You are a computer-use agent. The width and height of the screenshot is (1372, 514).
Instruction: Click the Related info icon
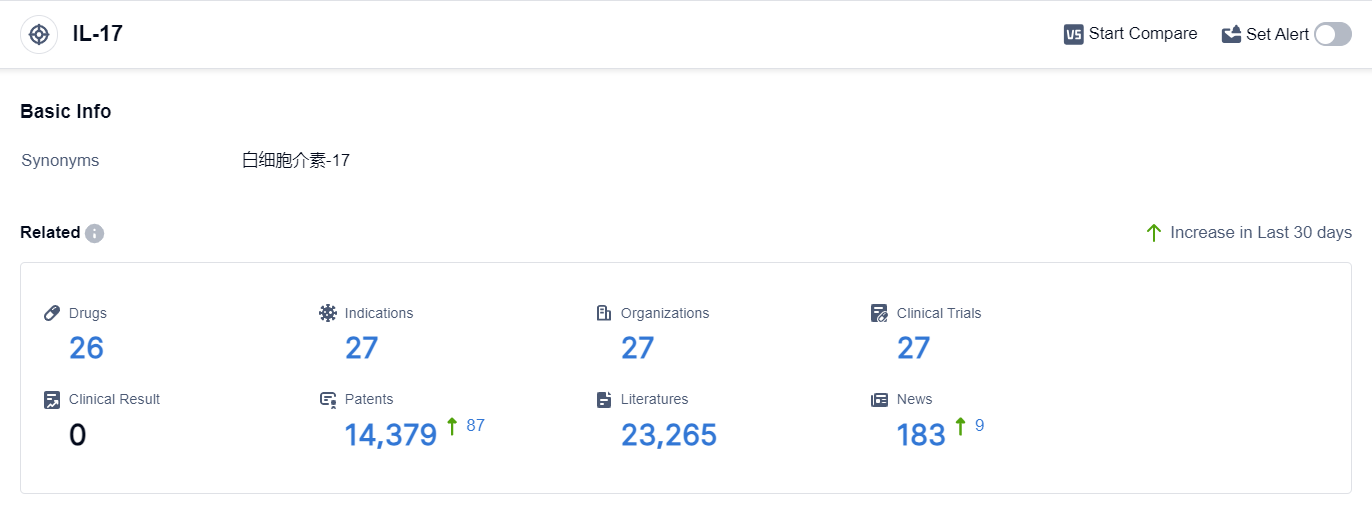tap(95, 233)
